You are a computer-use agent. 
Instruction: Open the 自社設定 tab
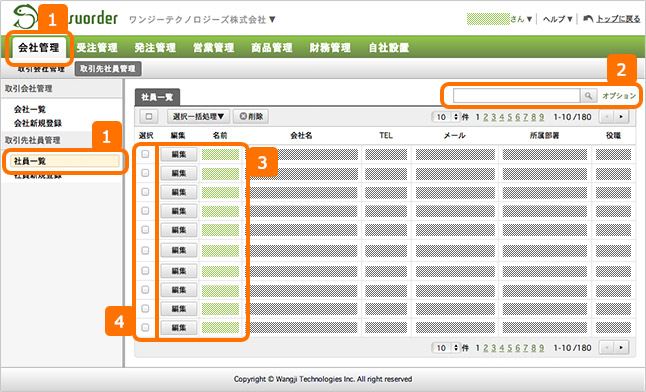coord(389,47)
